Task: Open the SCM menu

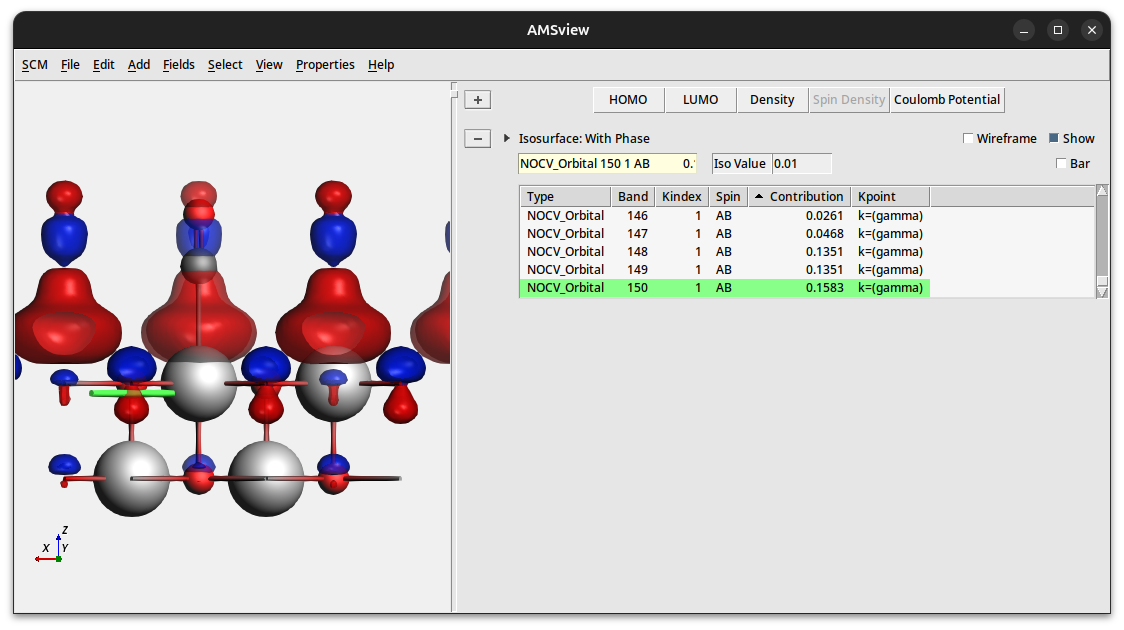Action: coord(34,64)
